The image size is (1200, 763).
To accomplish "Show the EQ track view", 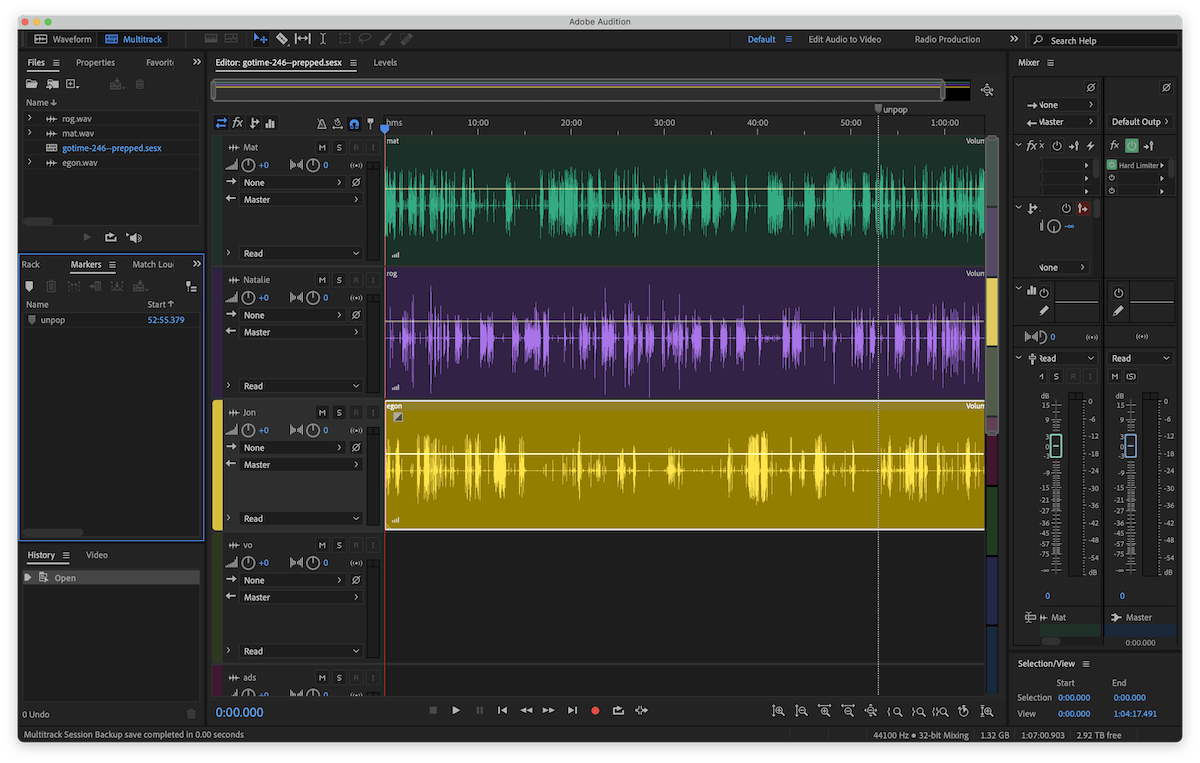I will coord(270,123).
